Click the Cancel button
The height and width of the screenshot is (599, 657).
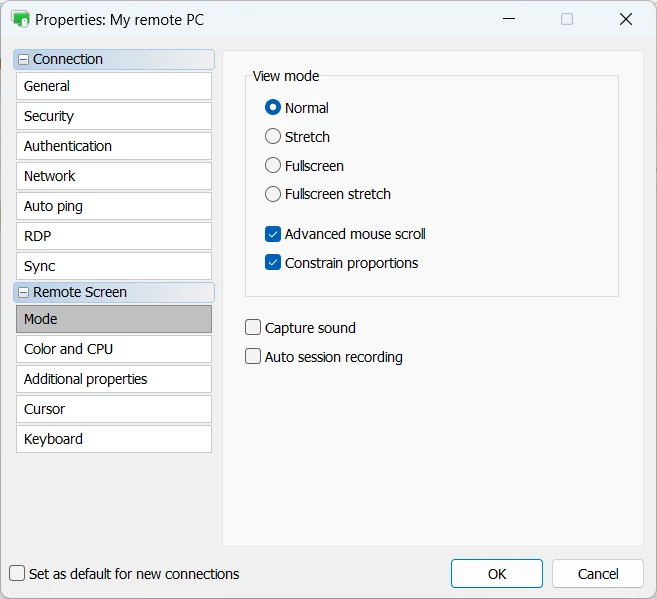click(598, 574)
